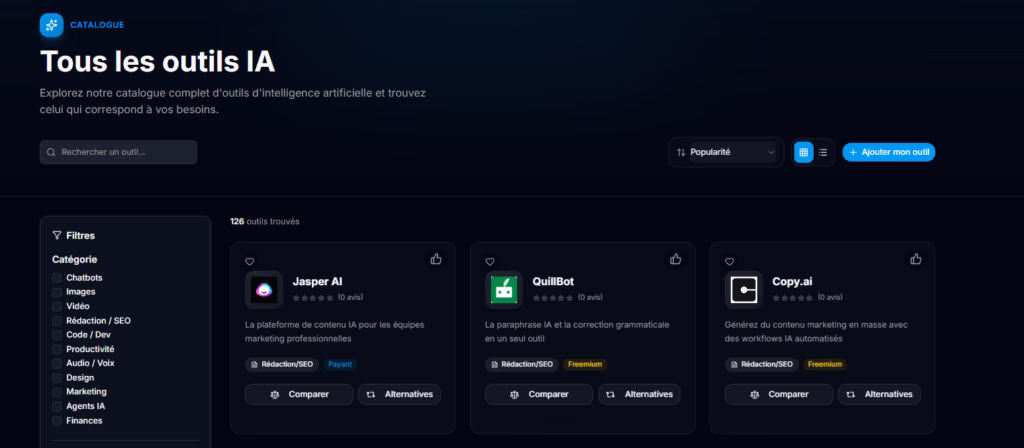Click QuillBot's Rédaction/SEO tag
The height and width of the screenshot is (448, 1024).
(522, 364)
